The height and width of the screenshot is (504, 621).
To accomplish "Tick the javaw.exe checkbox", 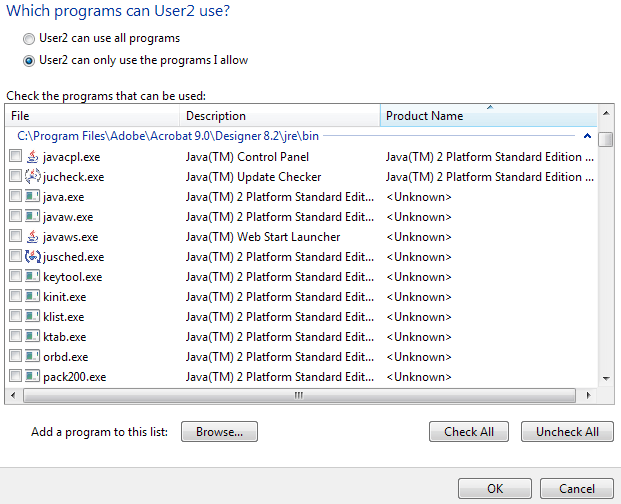I will [15, 216].
